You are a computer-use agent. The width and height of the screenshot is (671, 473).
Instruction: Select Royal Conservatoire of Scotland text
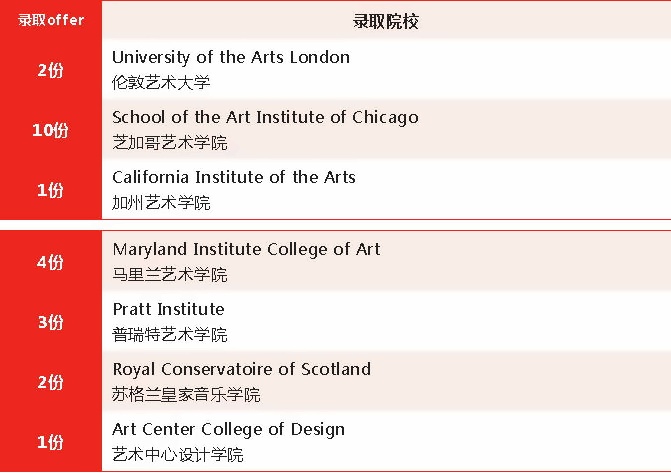[x=241, y=369]
